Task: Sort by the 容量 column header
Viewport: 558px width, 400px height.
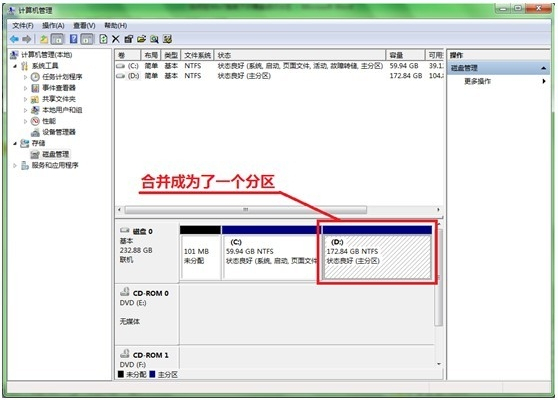Action: pyautogui.click(x=405, y=55)
